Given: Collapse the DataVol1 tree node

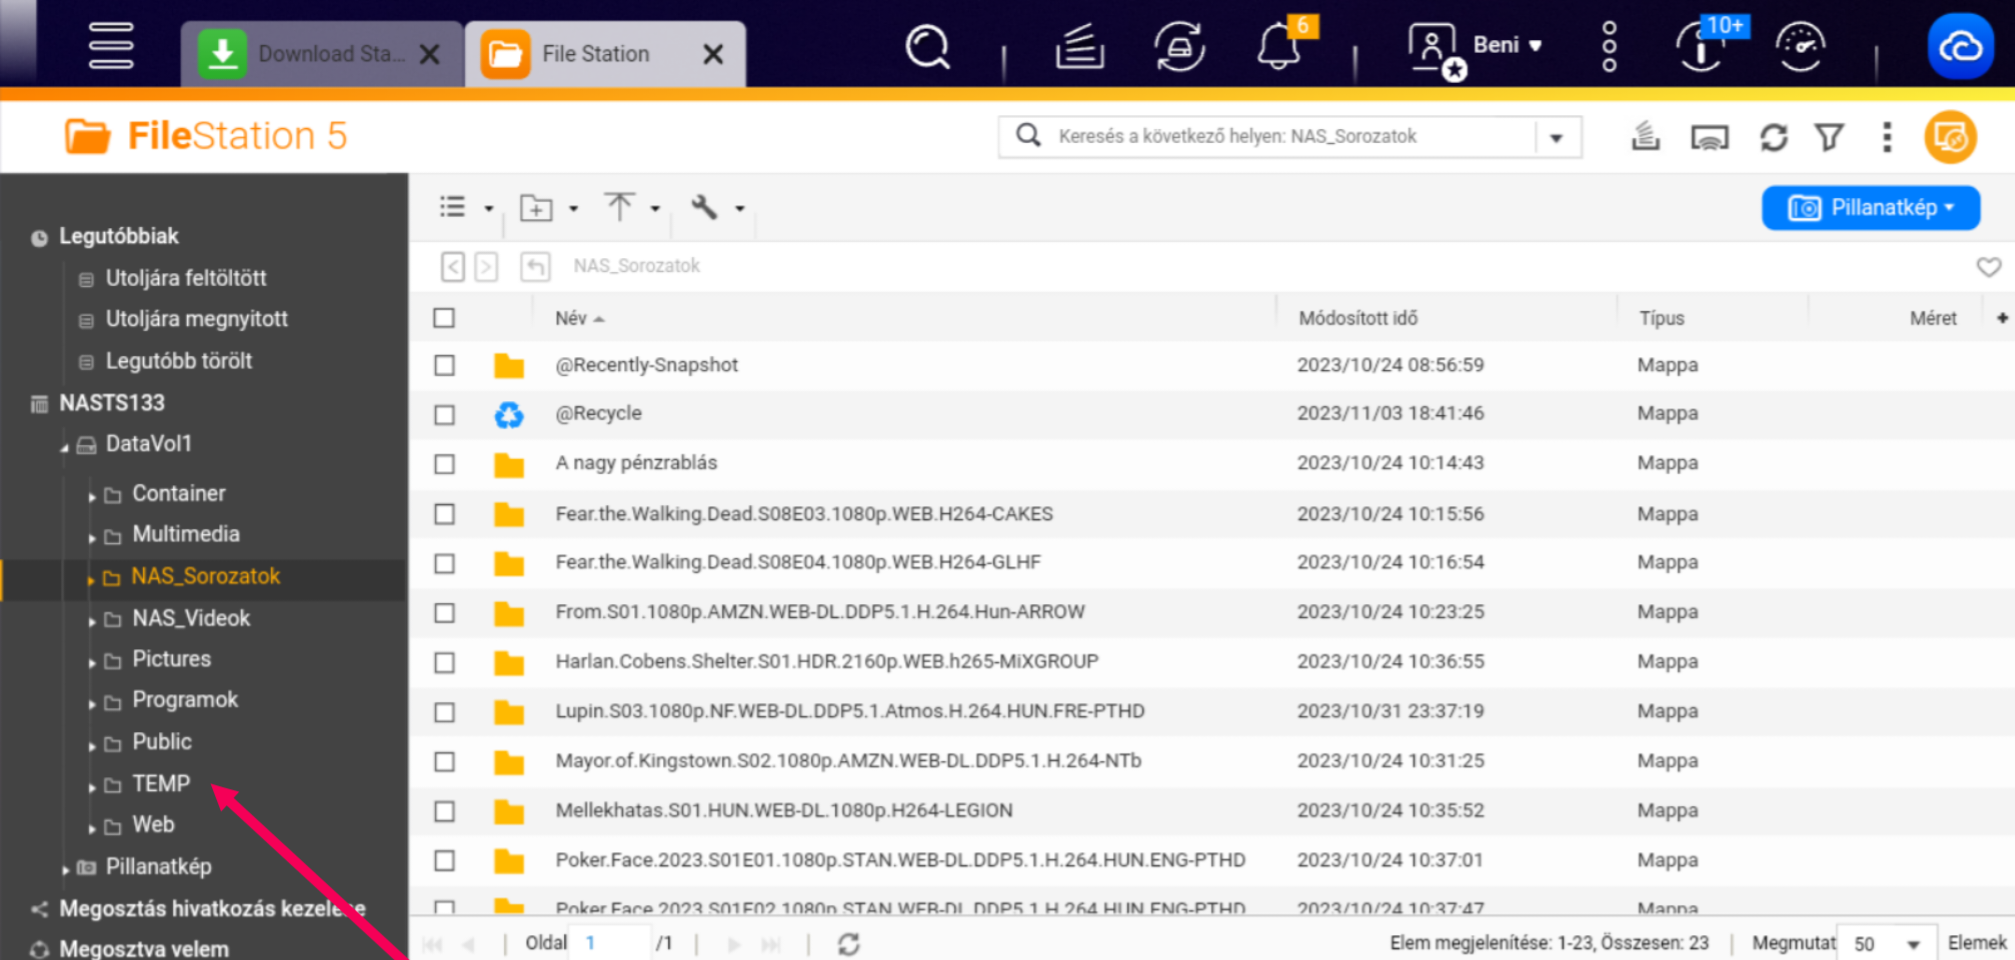Looking at the screenshot, I should point(65,447).
